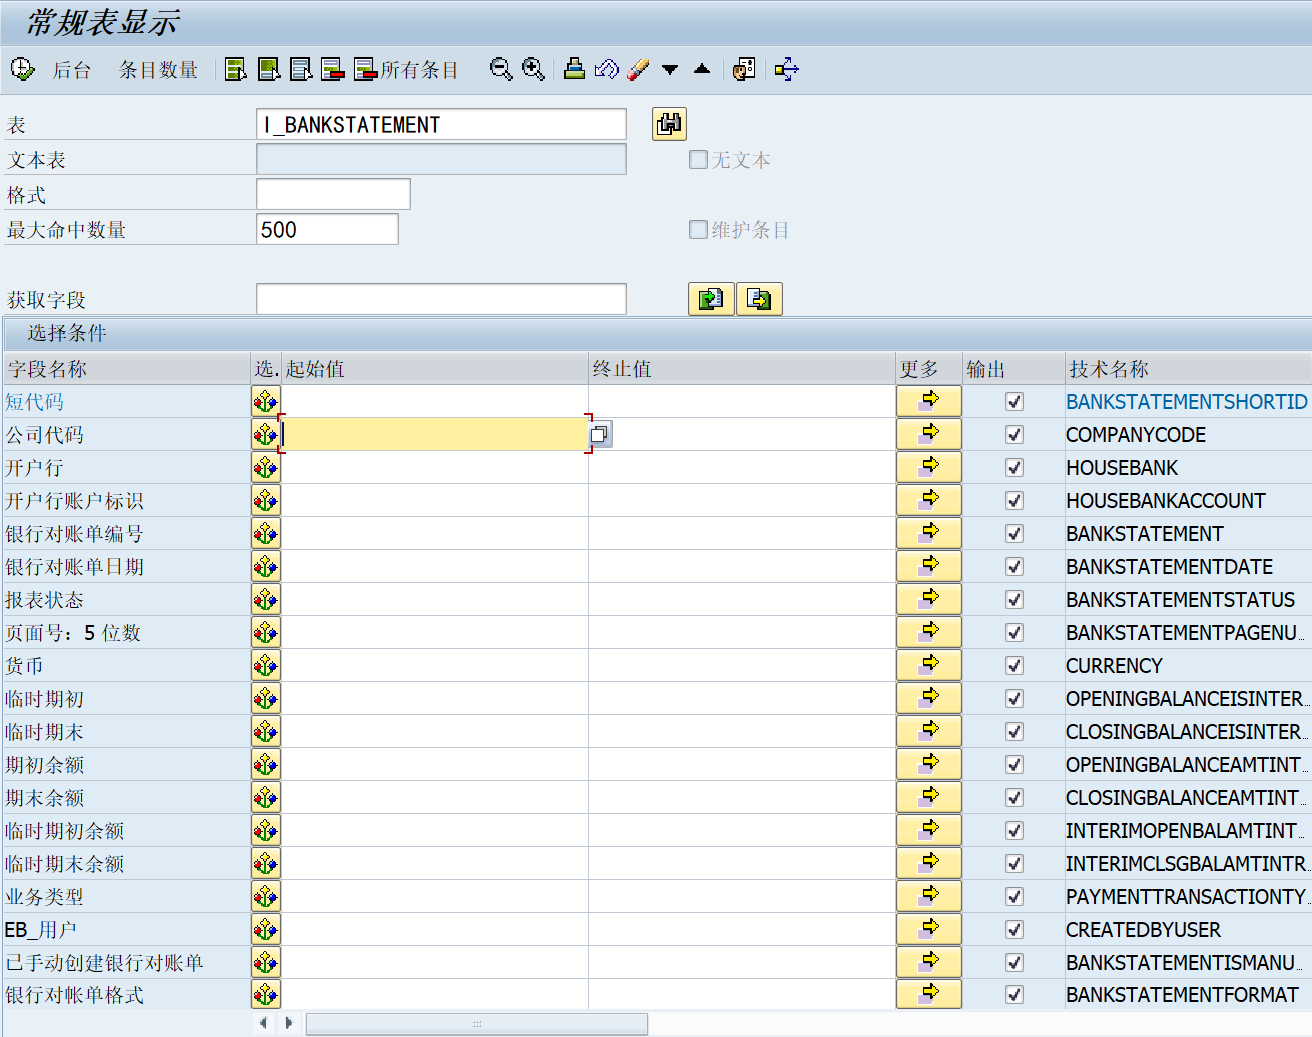Click the binoculars search button beside table name

pyautogui.click(x=669, y=124)
